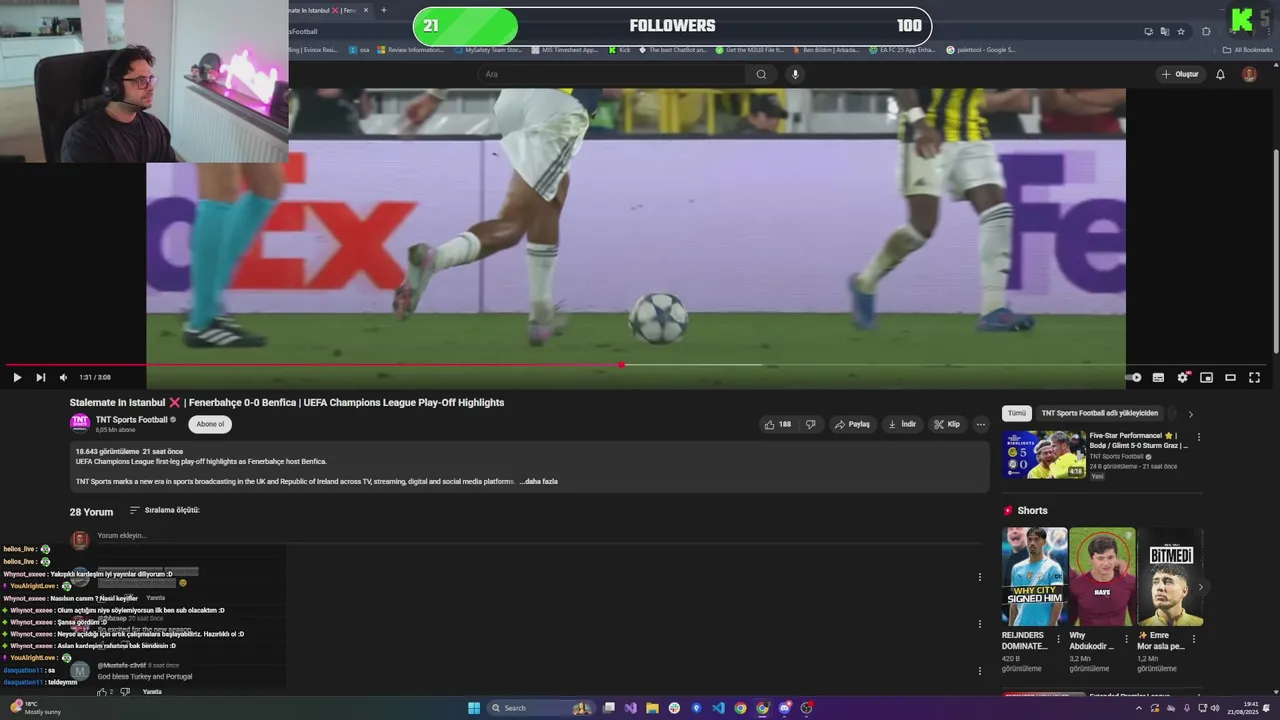
Task: Open the Kick bookmark
Action: [x=620, y=49]
